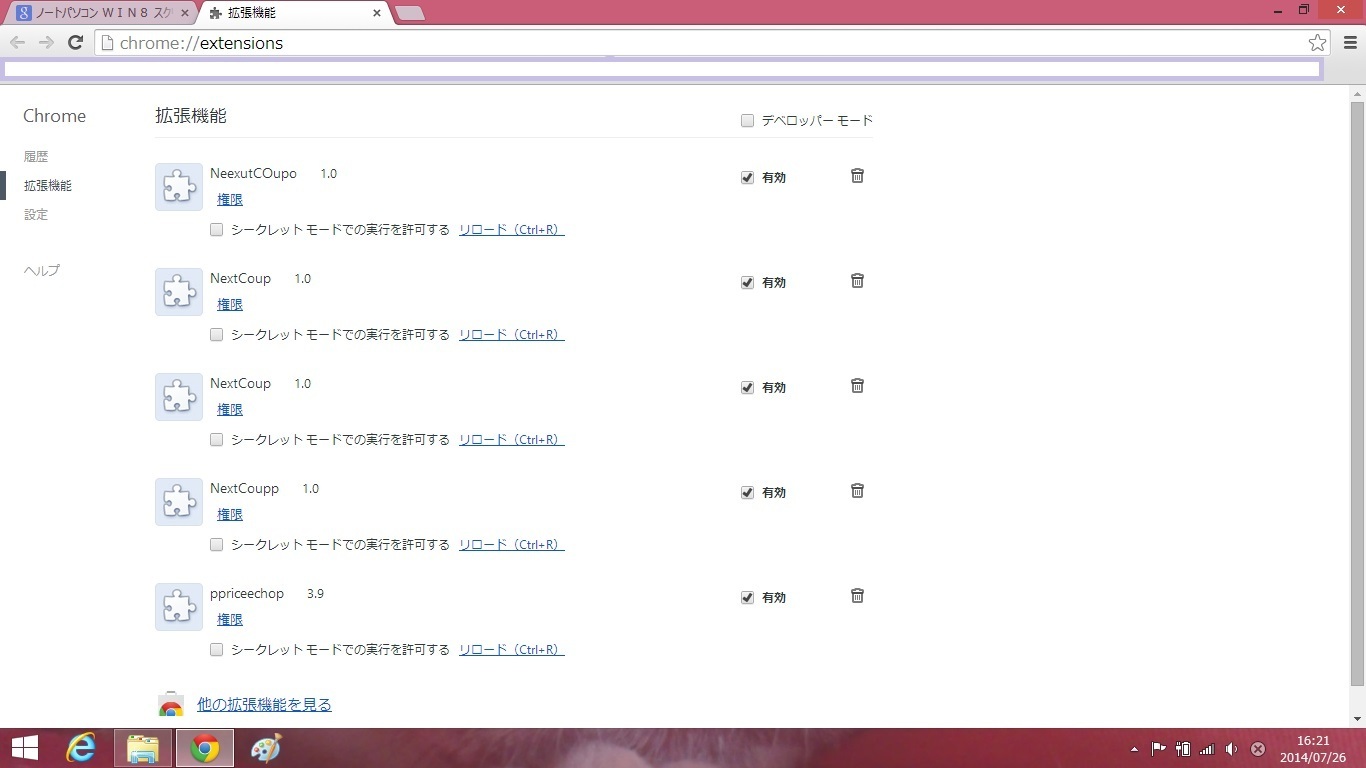Switch to the ノートパソコン WIN8 tab

(x=100, y=13)
